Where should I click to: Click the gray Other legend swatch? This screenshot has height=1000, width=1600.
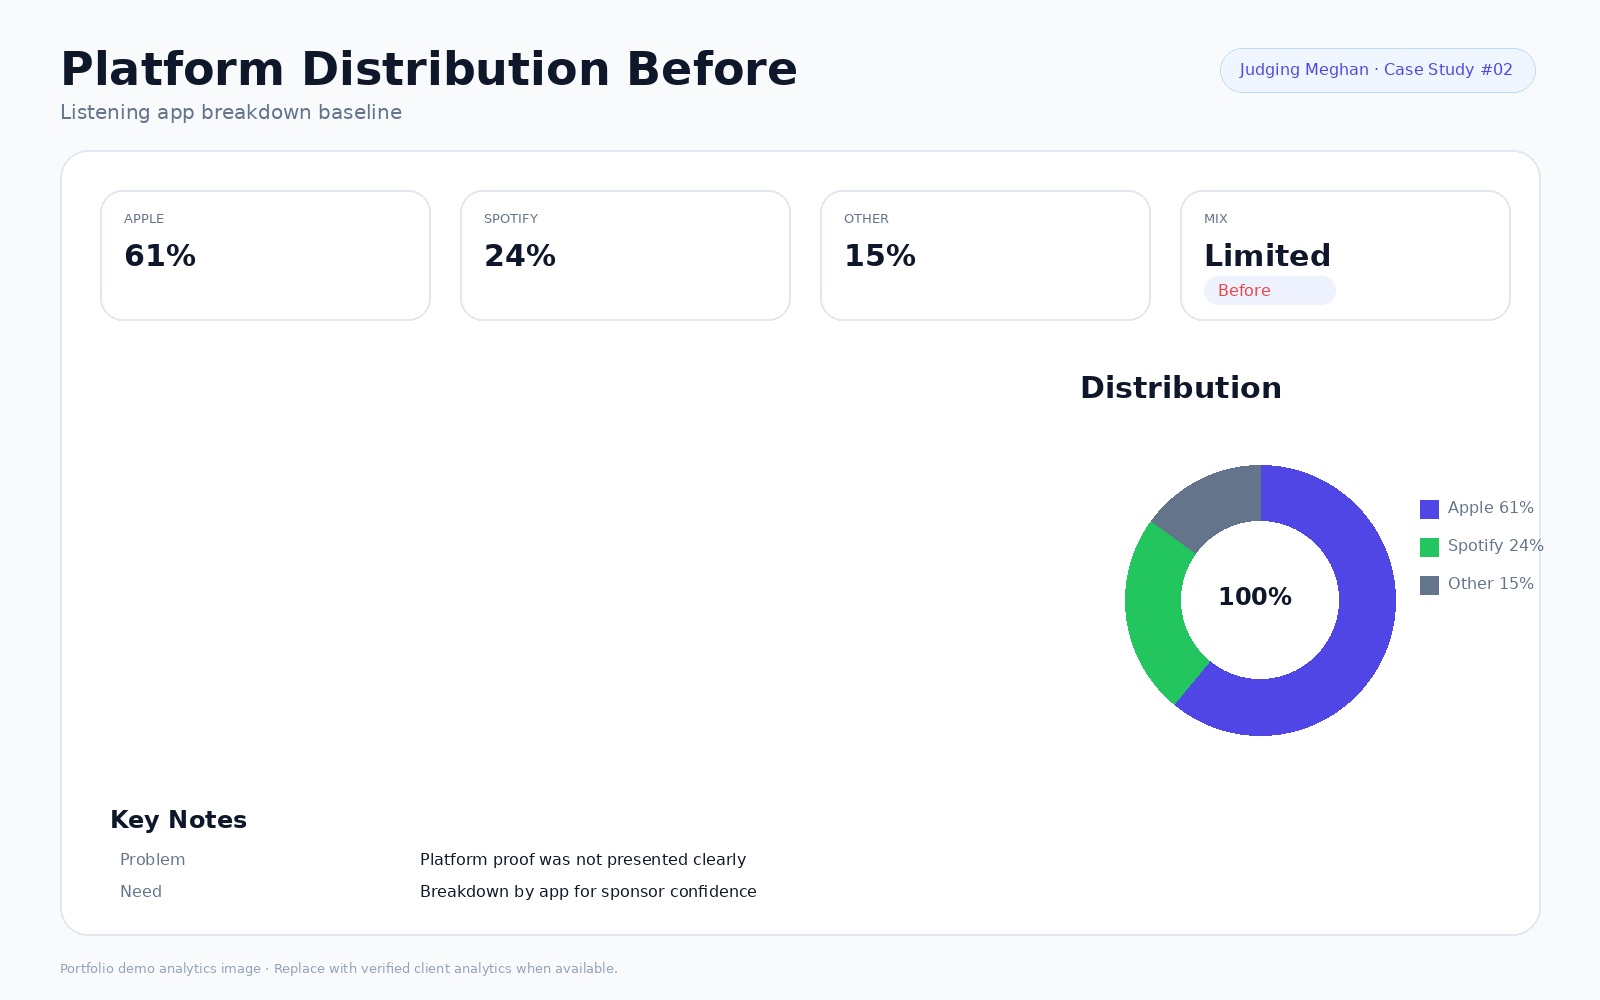click(1429, 585)
